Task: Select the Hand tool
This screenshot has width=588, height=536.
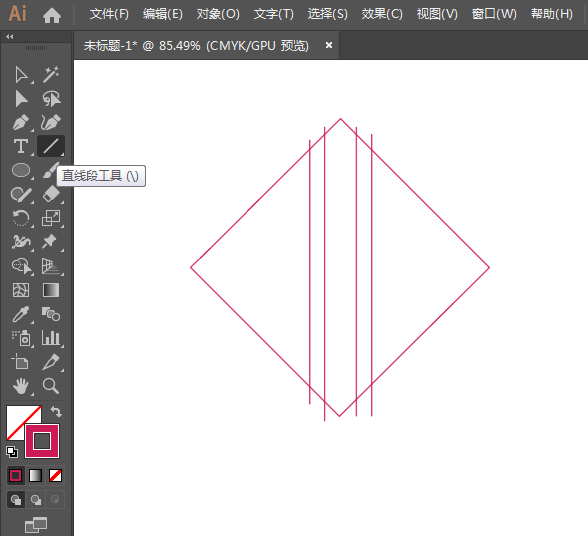Action: (x=21, y=386)
